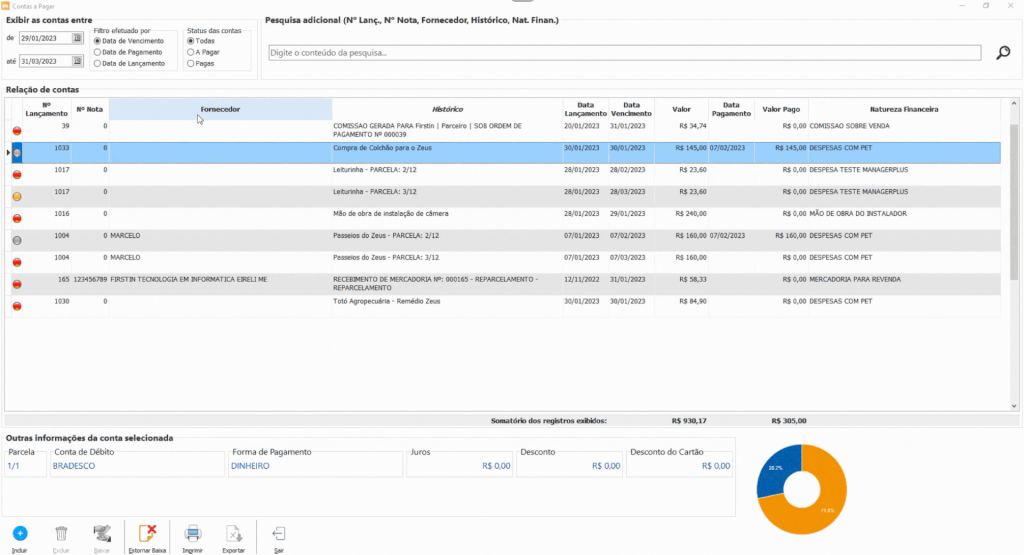The width and height of the screenshot is (1024, 555).
Task: Select the Totó Agropecuária Remédio Zeus row
Action: click(503, 306)
